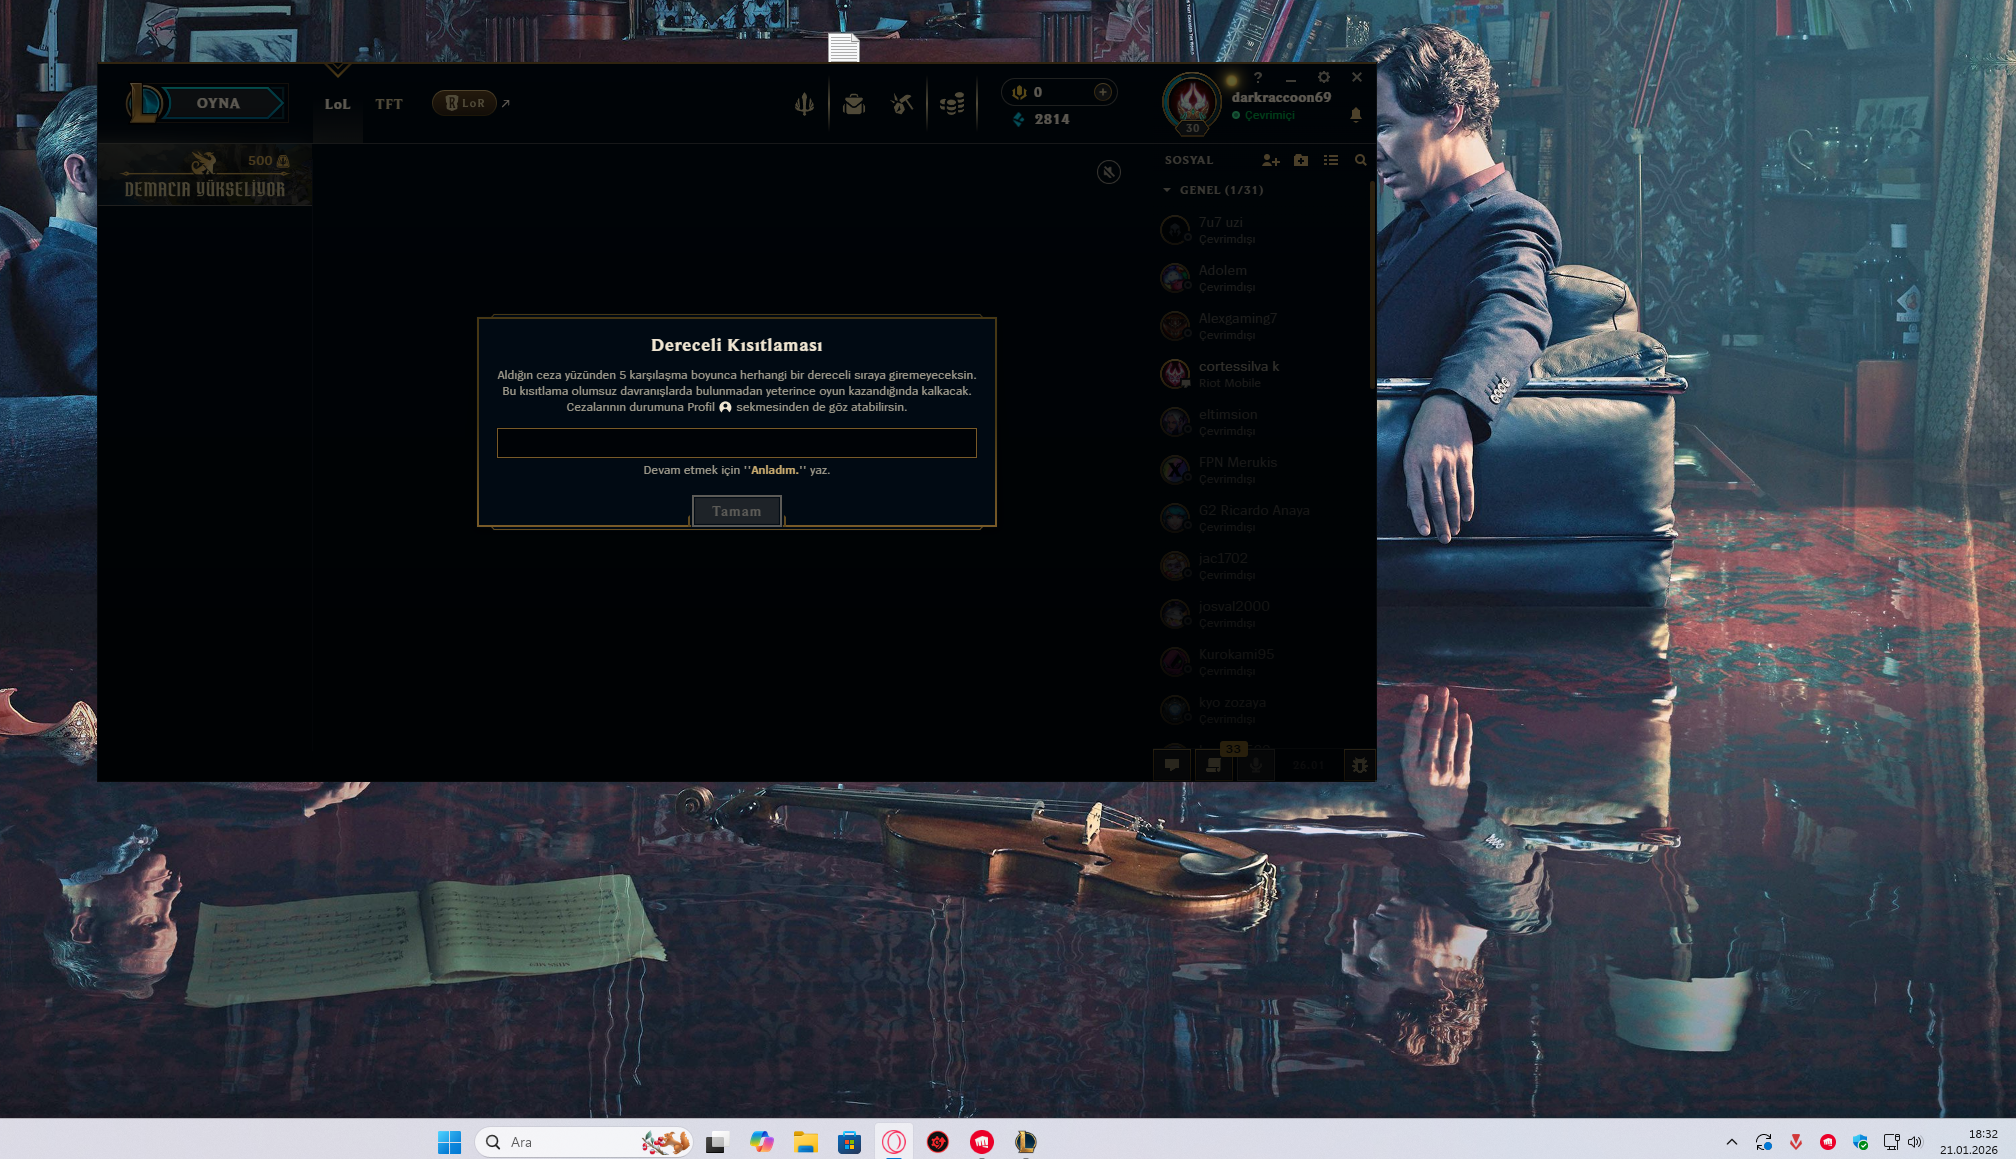Select friend cortessilva k
The image size is (2016, 1159).
point(1262,374)
